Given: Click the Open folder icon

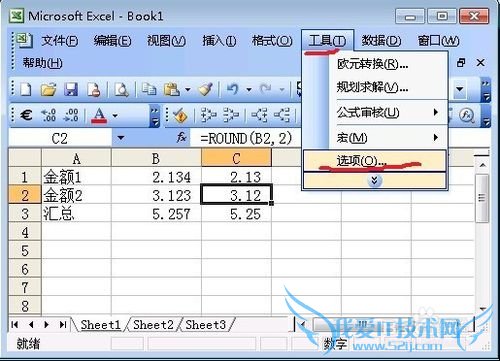Looking at the screenshot, I should point(48,89).
